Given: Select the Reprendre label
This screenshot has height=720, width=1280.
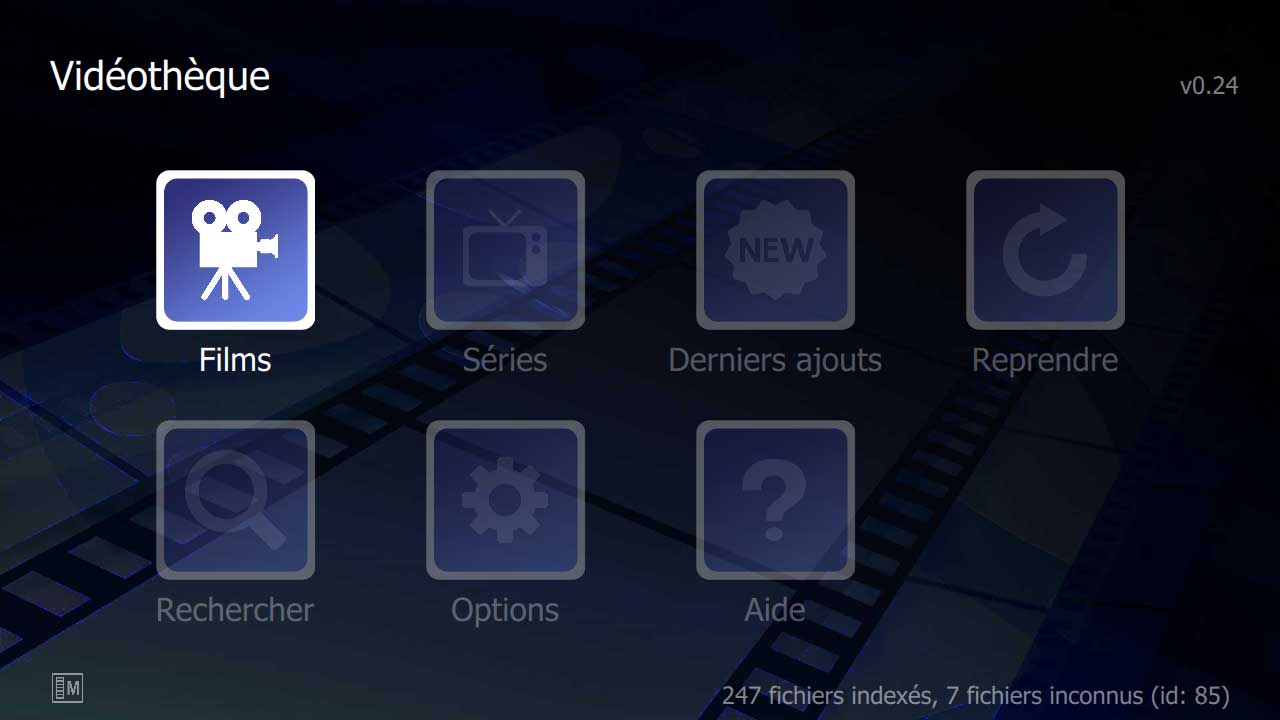Looking at the screenshot, I should tap(1045, 360).
